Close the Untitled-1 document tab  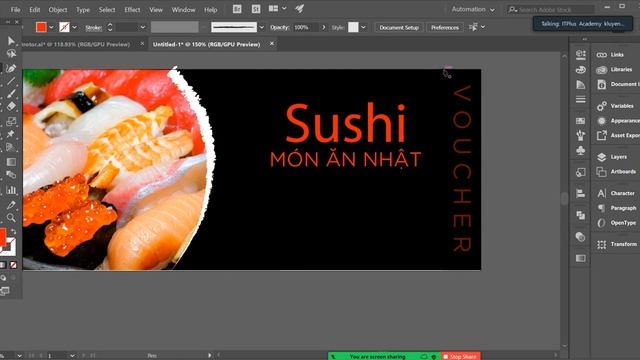[272, 44]
